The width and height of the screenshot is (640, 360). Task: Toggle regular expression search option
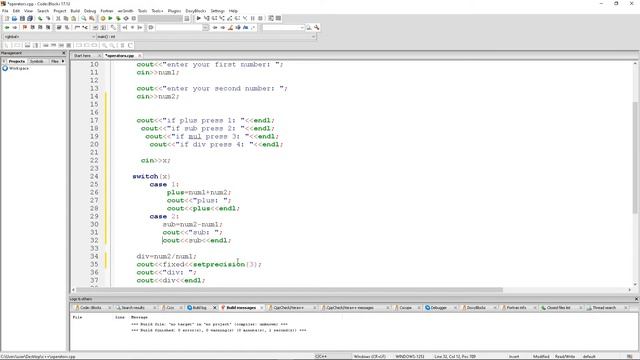253,27
